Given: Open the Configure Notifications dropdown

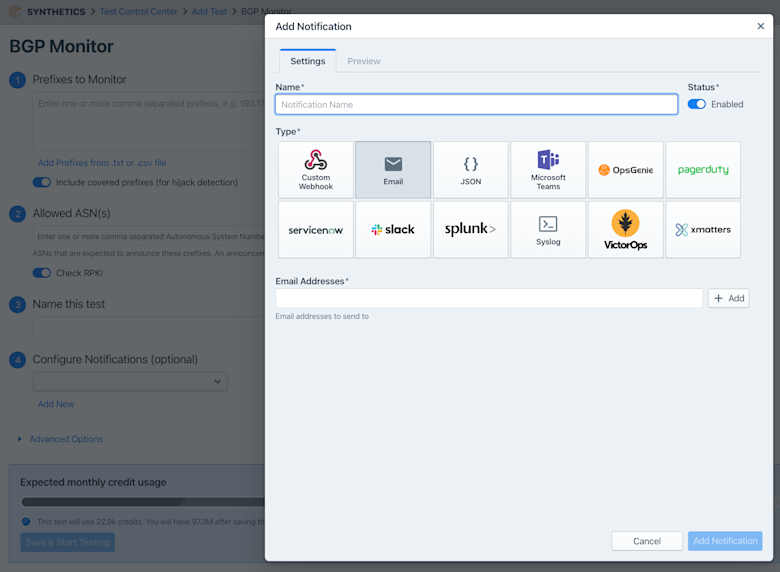Looking at the screenshot, I should pos(130,381).
